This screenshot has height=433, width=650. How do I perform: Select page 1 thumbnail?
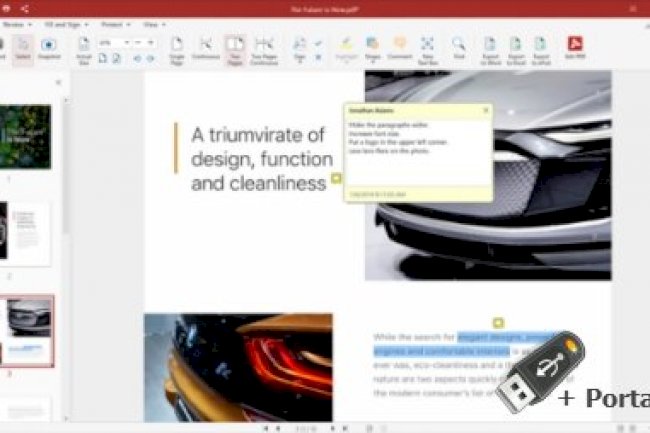pyautogui.click(x=25, y=137)
